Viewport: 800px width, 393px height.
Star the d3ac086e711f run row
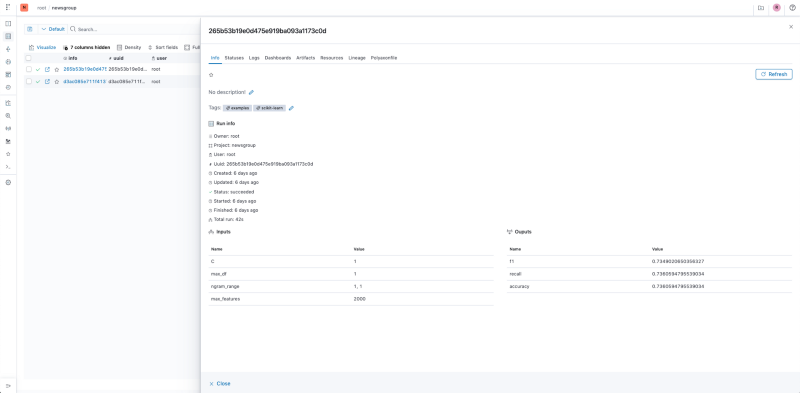[57, 81]
